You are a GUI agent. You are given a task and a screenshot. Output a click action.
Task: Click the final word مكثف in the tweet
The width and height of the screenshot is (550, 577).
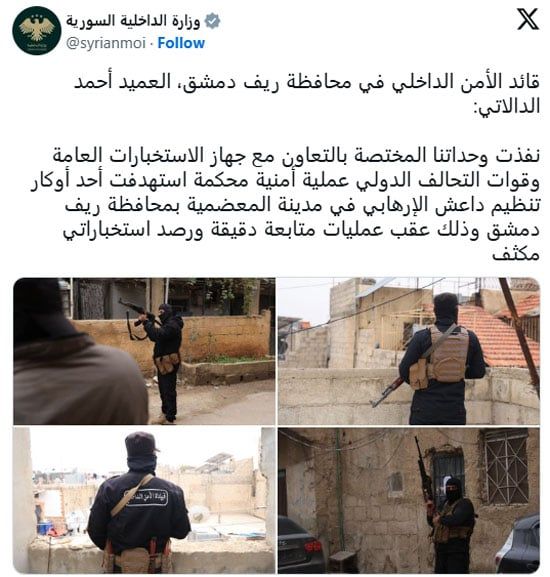[x=516, y=254]
